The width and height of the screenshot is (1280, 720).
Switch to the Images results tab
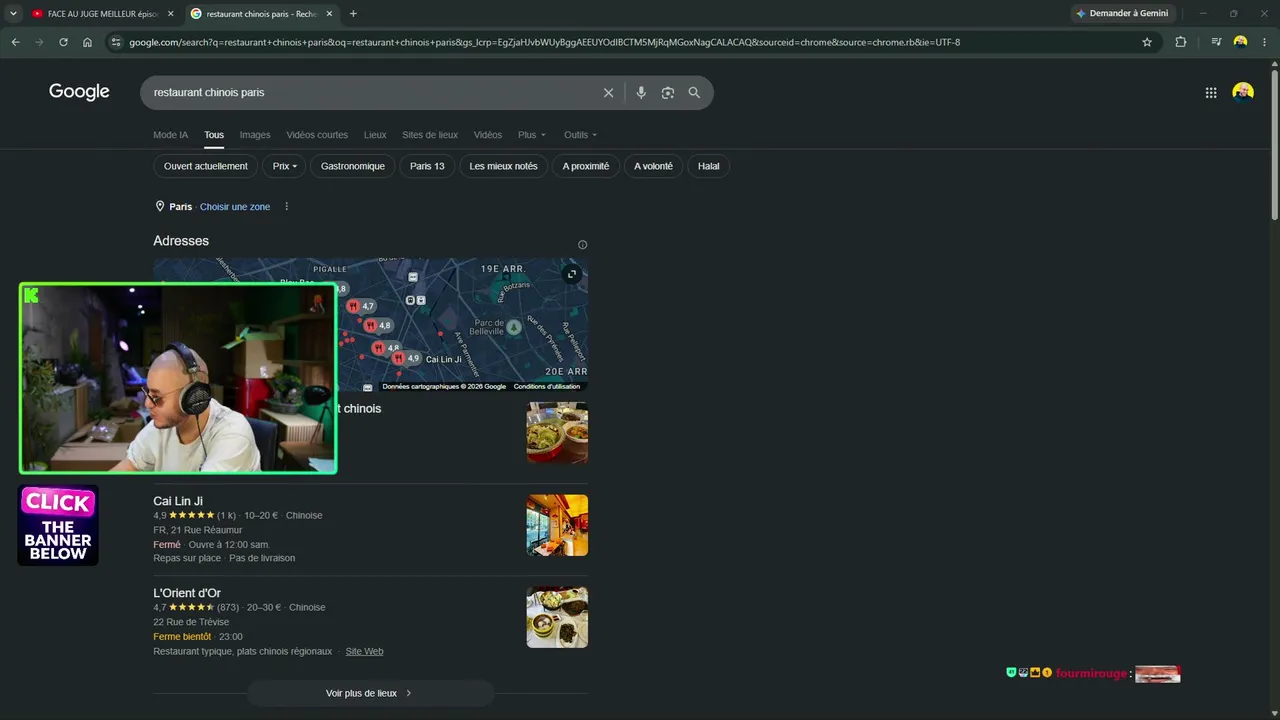coord(255,135)
